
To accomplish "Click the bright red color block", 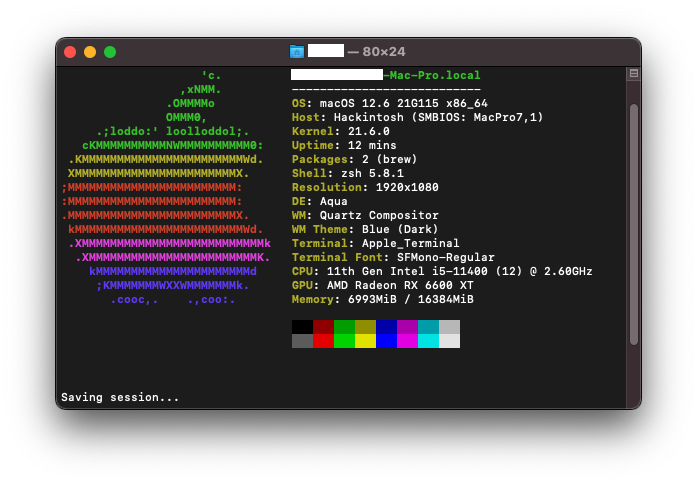I will coord(323,341).
